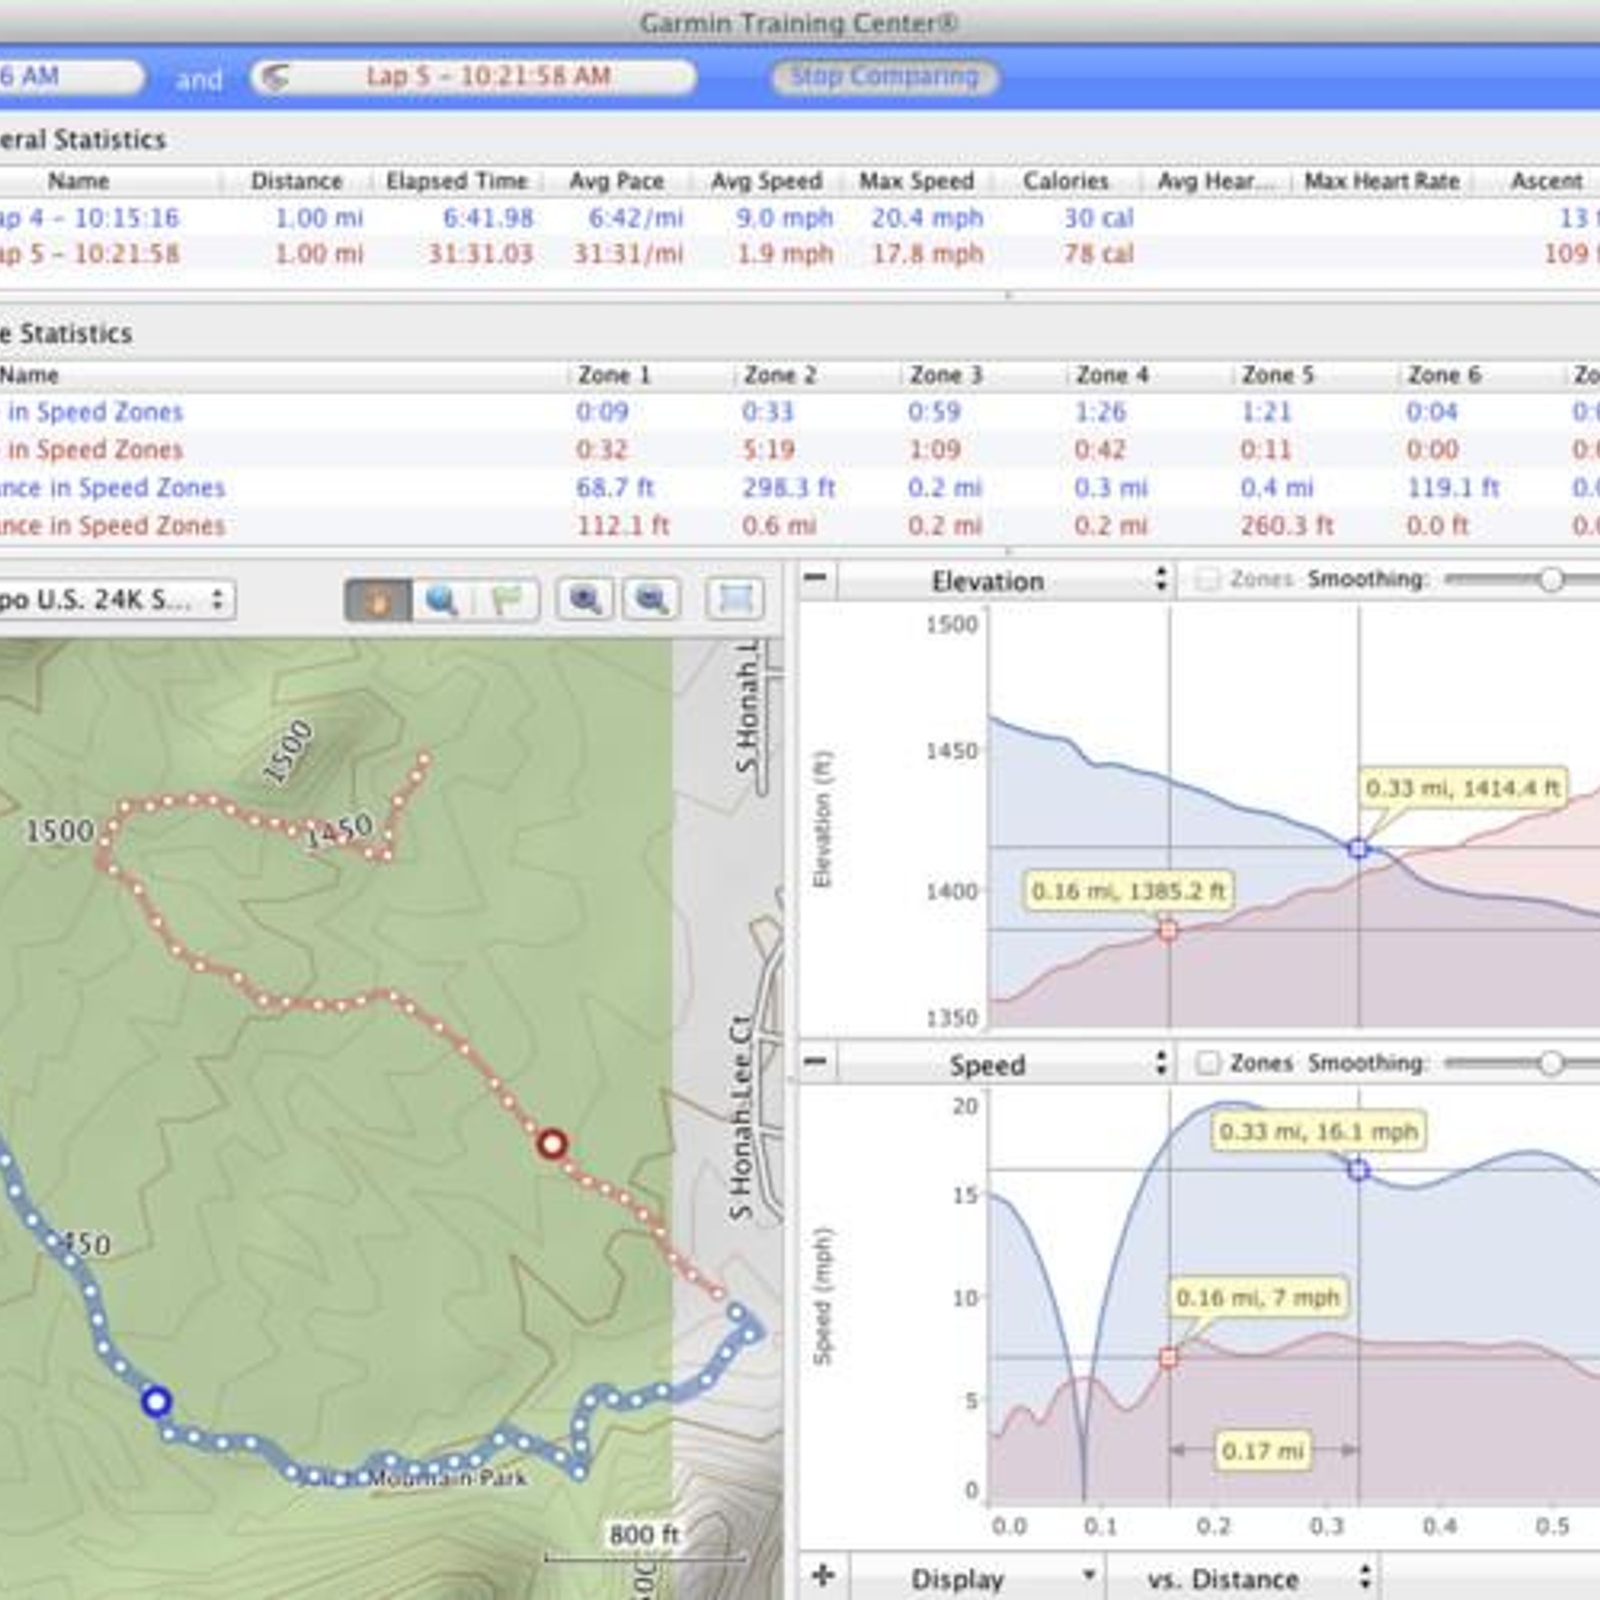Sort by the Max Heart Rate column header

[1382, 181]
